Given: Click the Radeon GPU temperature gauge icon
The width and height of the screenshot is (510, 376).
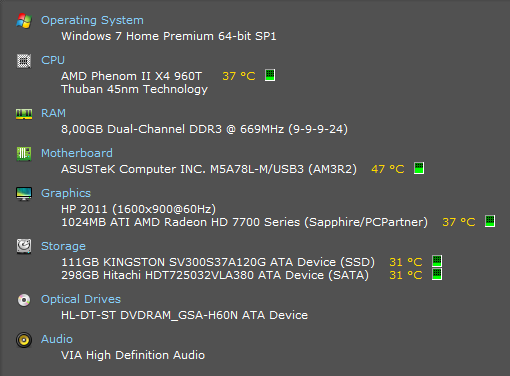Looking at the screenshot, I should point(490,221).
